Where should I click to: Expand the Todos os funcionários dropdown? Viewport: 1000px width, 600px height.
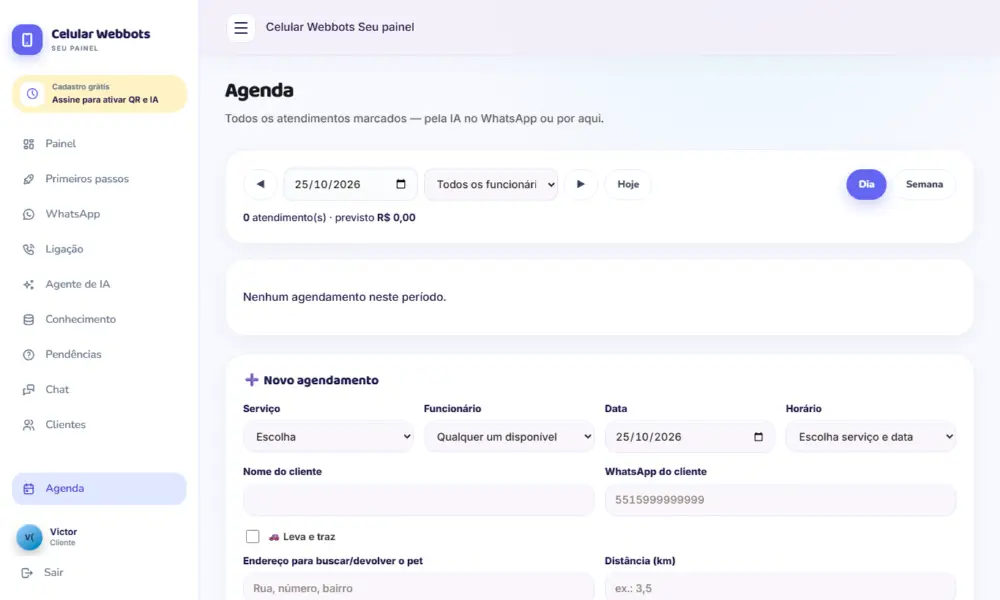click(491, 184)
